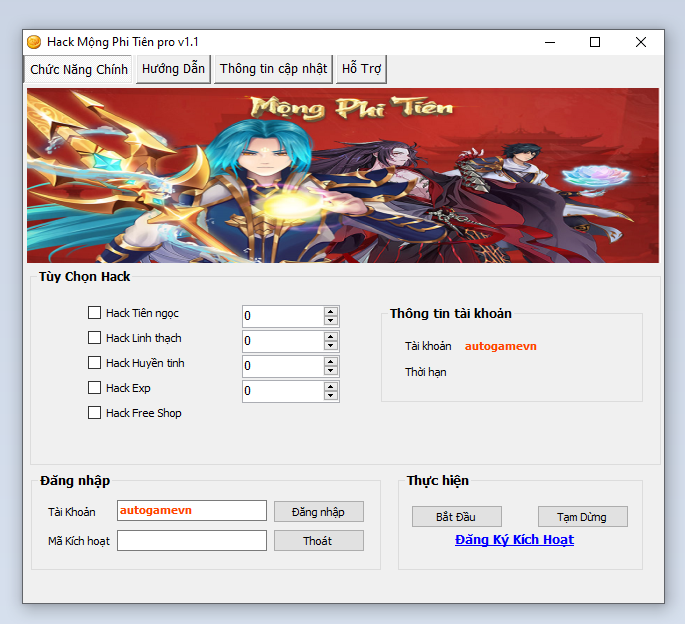
Task: Select the Chức Năng Chính tab
Action: tap(79, 70)
